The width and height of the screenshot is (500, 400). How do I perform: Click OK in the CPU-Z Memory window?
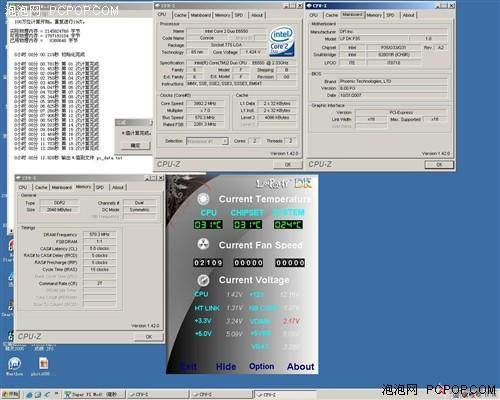point(149,337)
